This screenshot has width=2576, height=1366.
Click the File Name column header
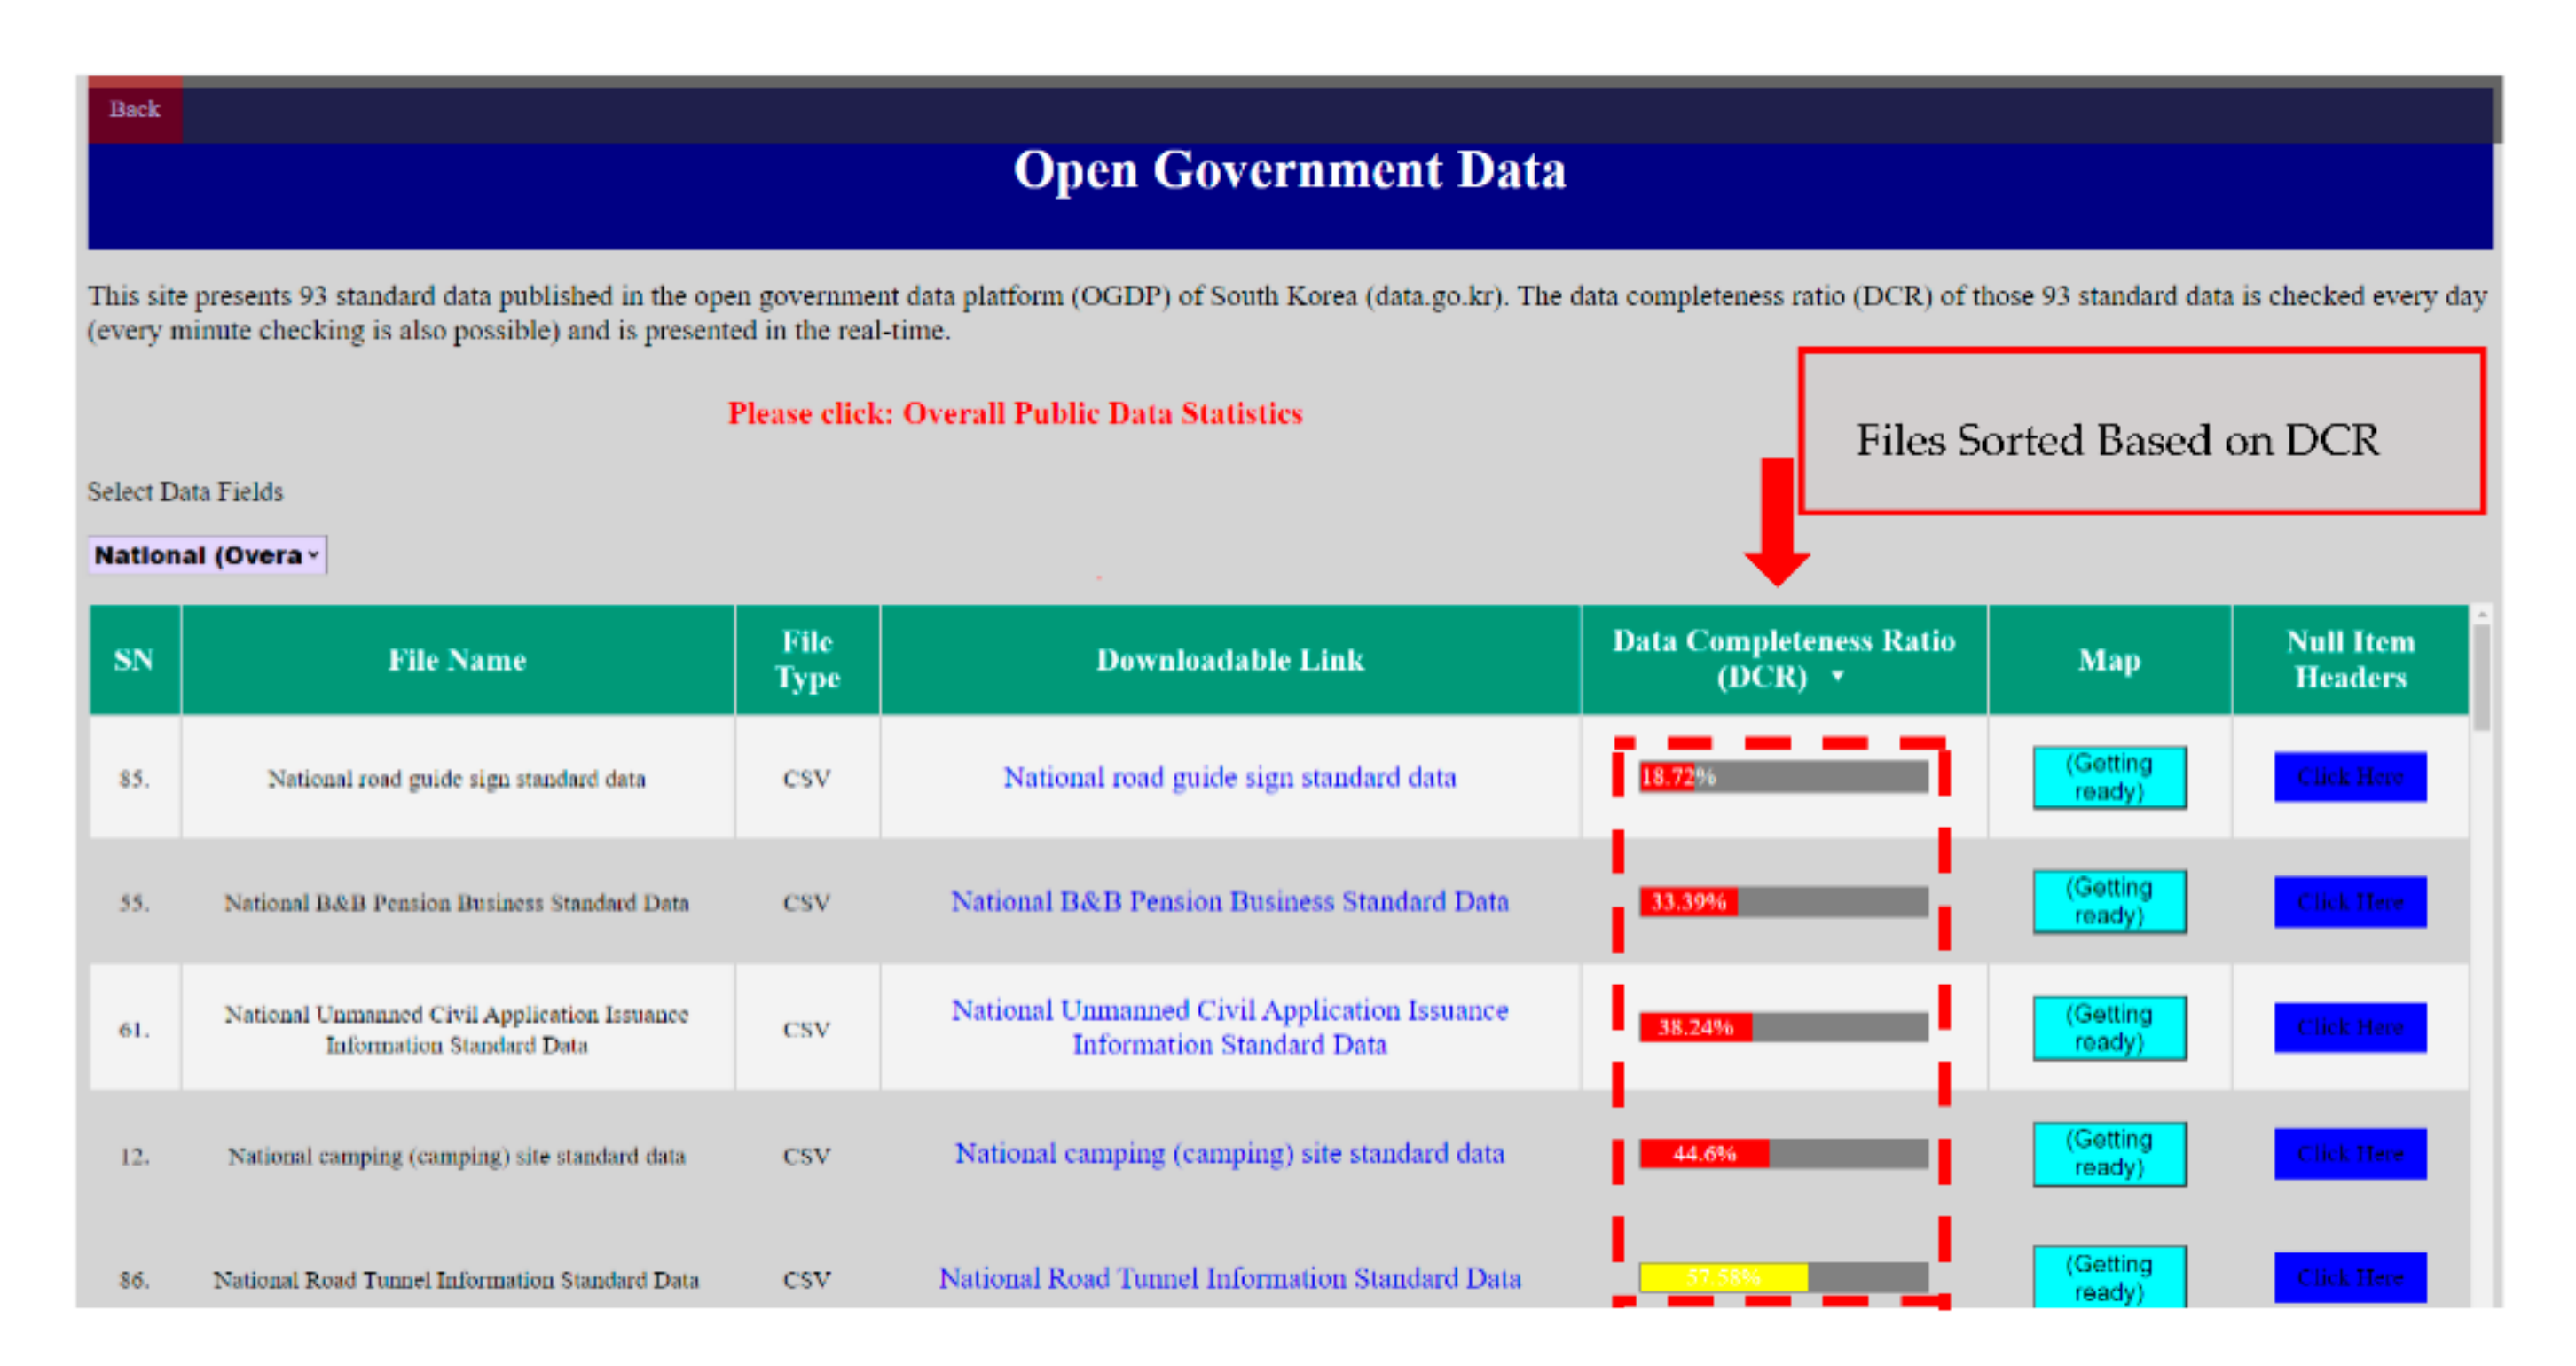coord(457,660)
